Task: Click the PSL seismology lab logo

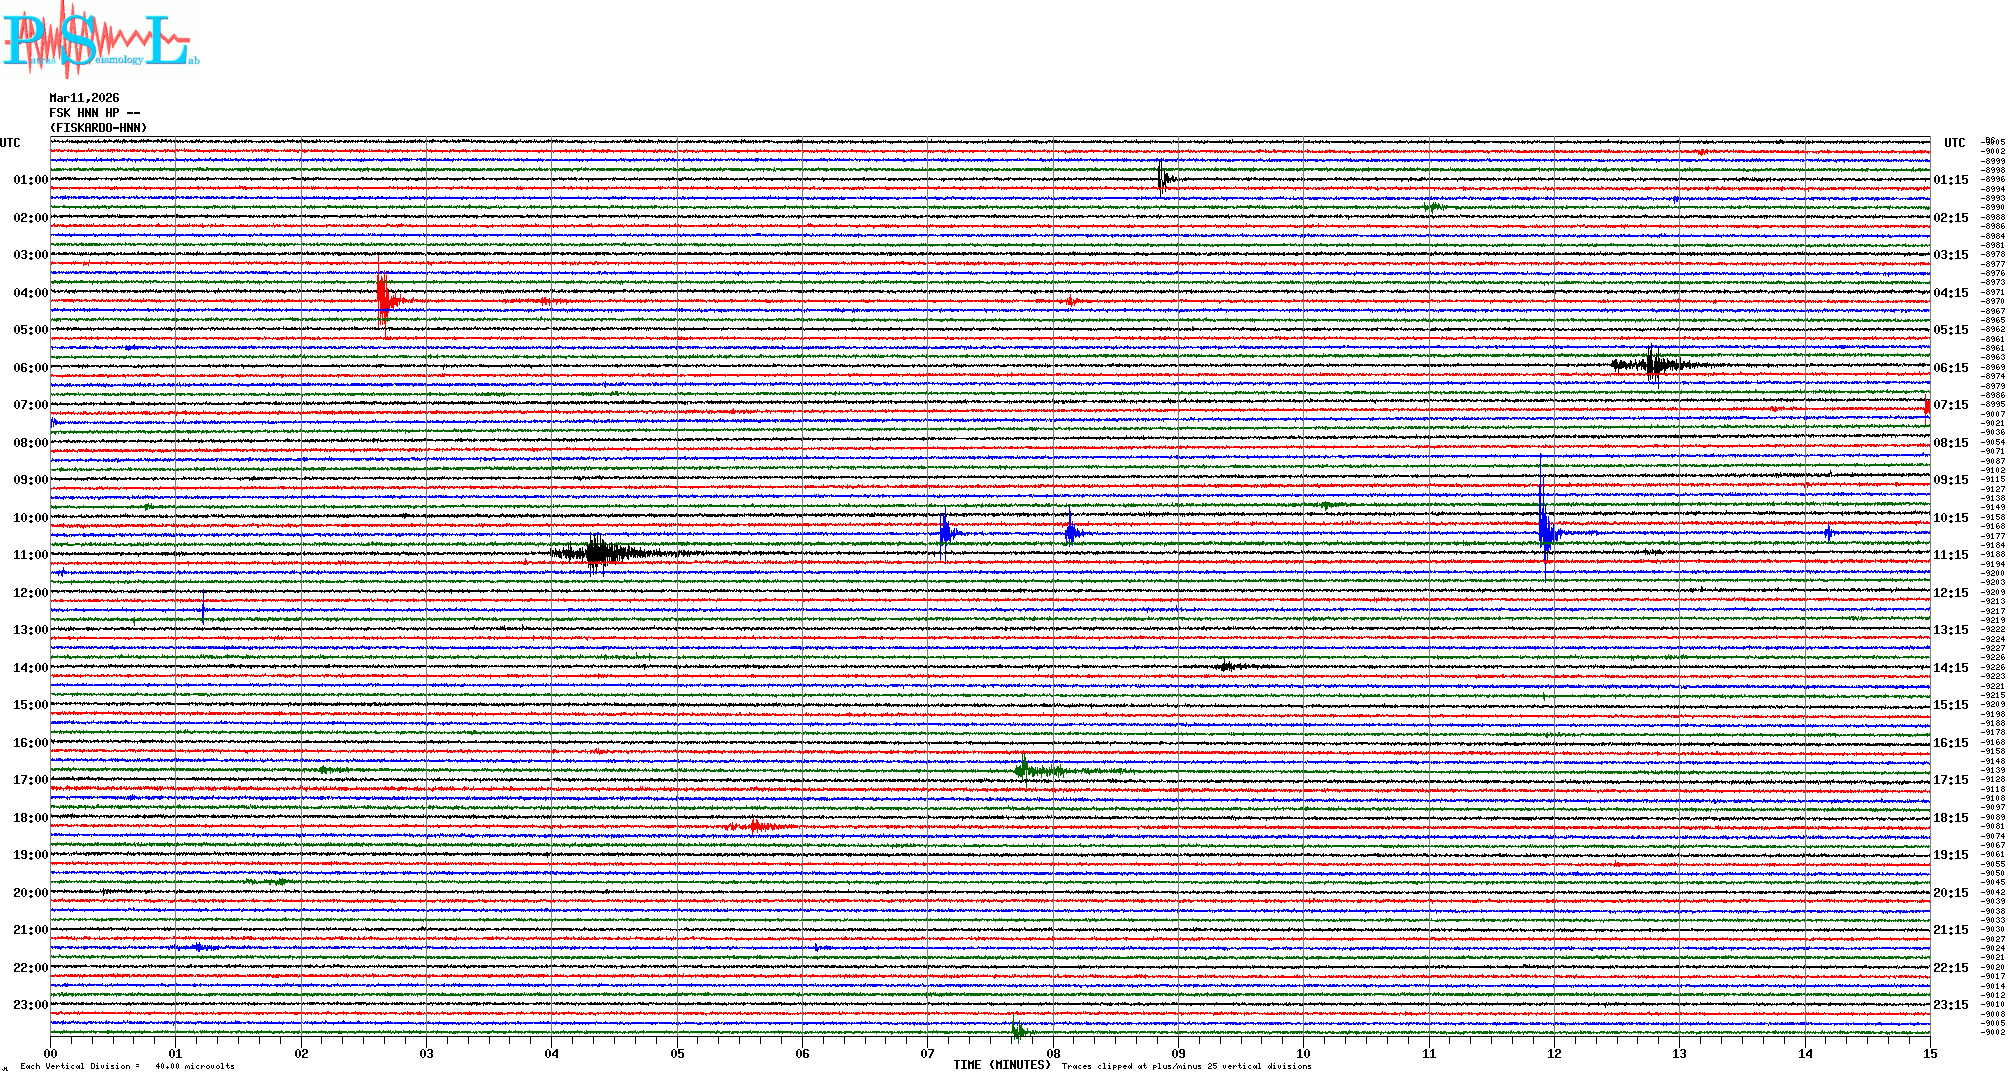Action: pyautogui.click(x=100, y=40)
